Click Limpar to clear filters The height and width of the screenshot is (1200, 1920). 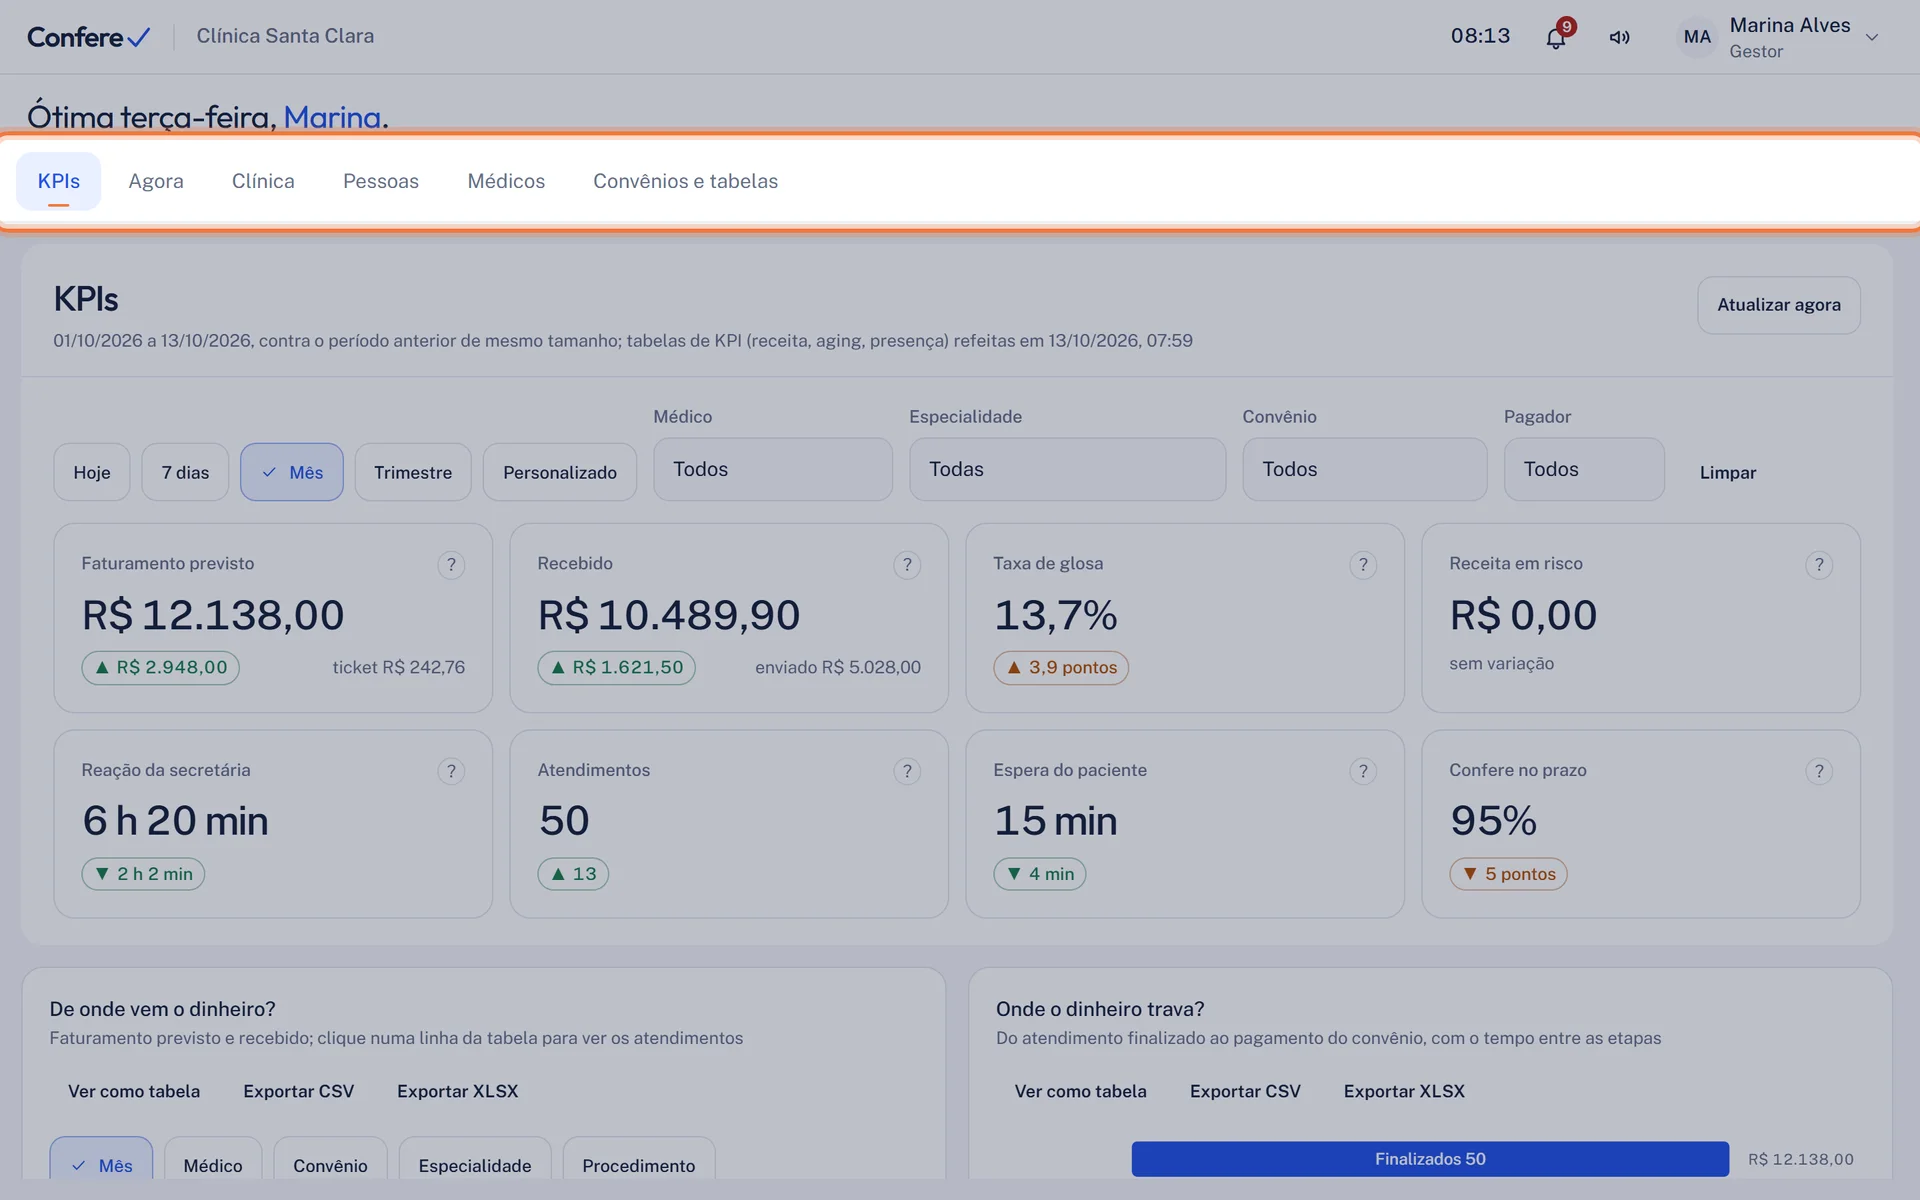pyautogui.click(x=1728, y=472)
